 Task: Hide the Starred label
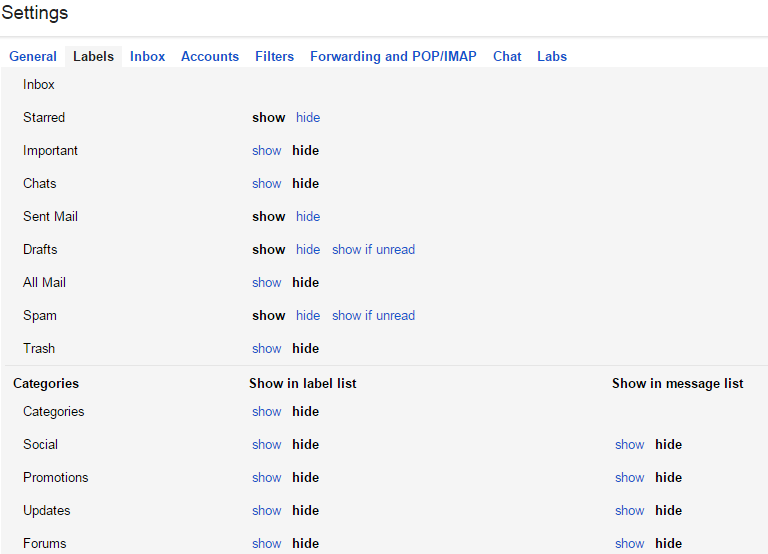tap(308, 118)
